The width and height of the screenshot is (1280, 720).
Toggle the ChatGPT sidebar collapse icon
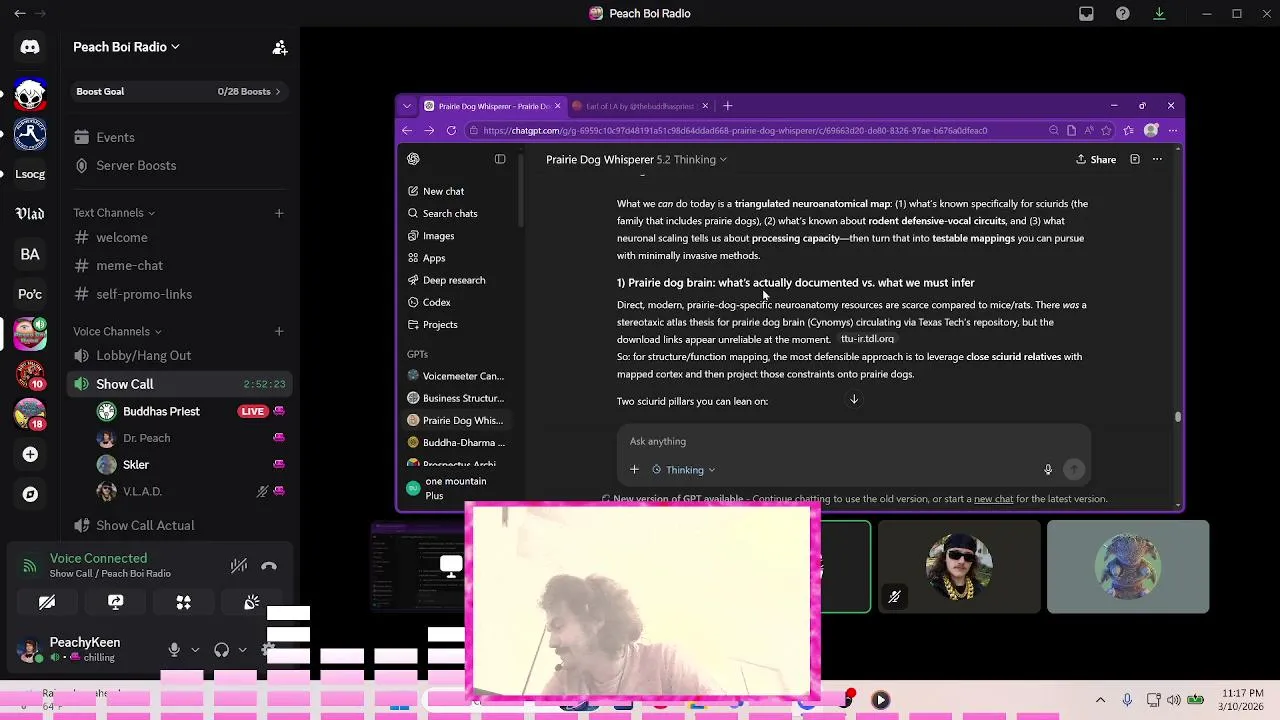[500, 159]
